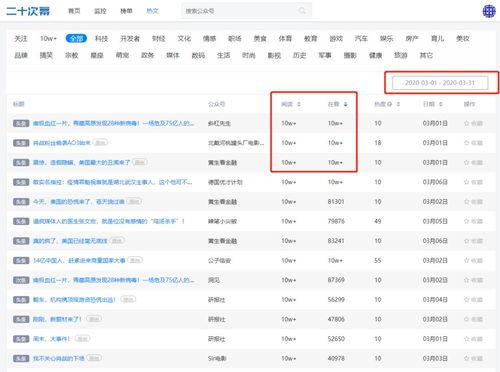This screenshot has height=372, width=500.
Task: Open the 83241 在看 article title
Action: point(70,241)
